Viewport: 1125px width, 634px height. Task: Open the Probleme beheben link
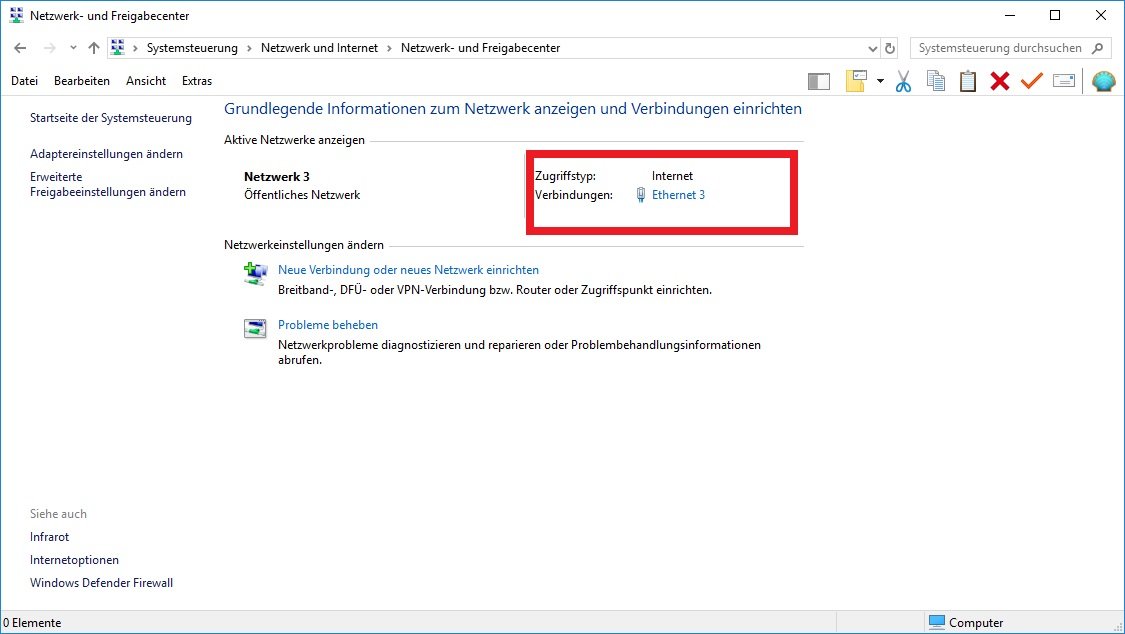point(328,325)
